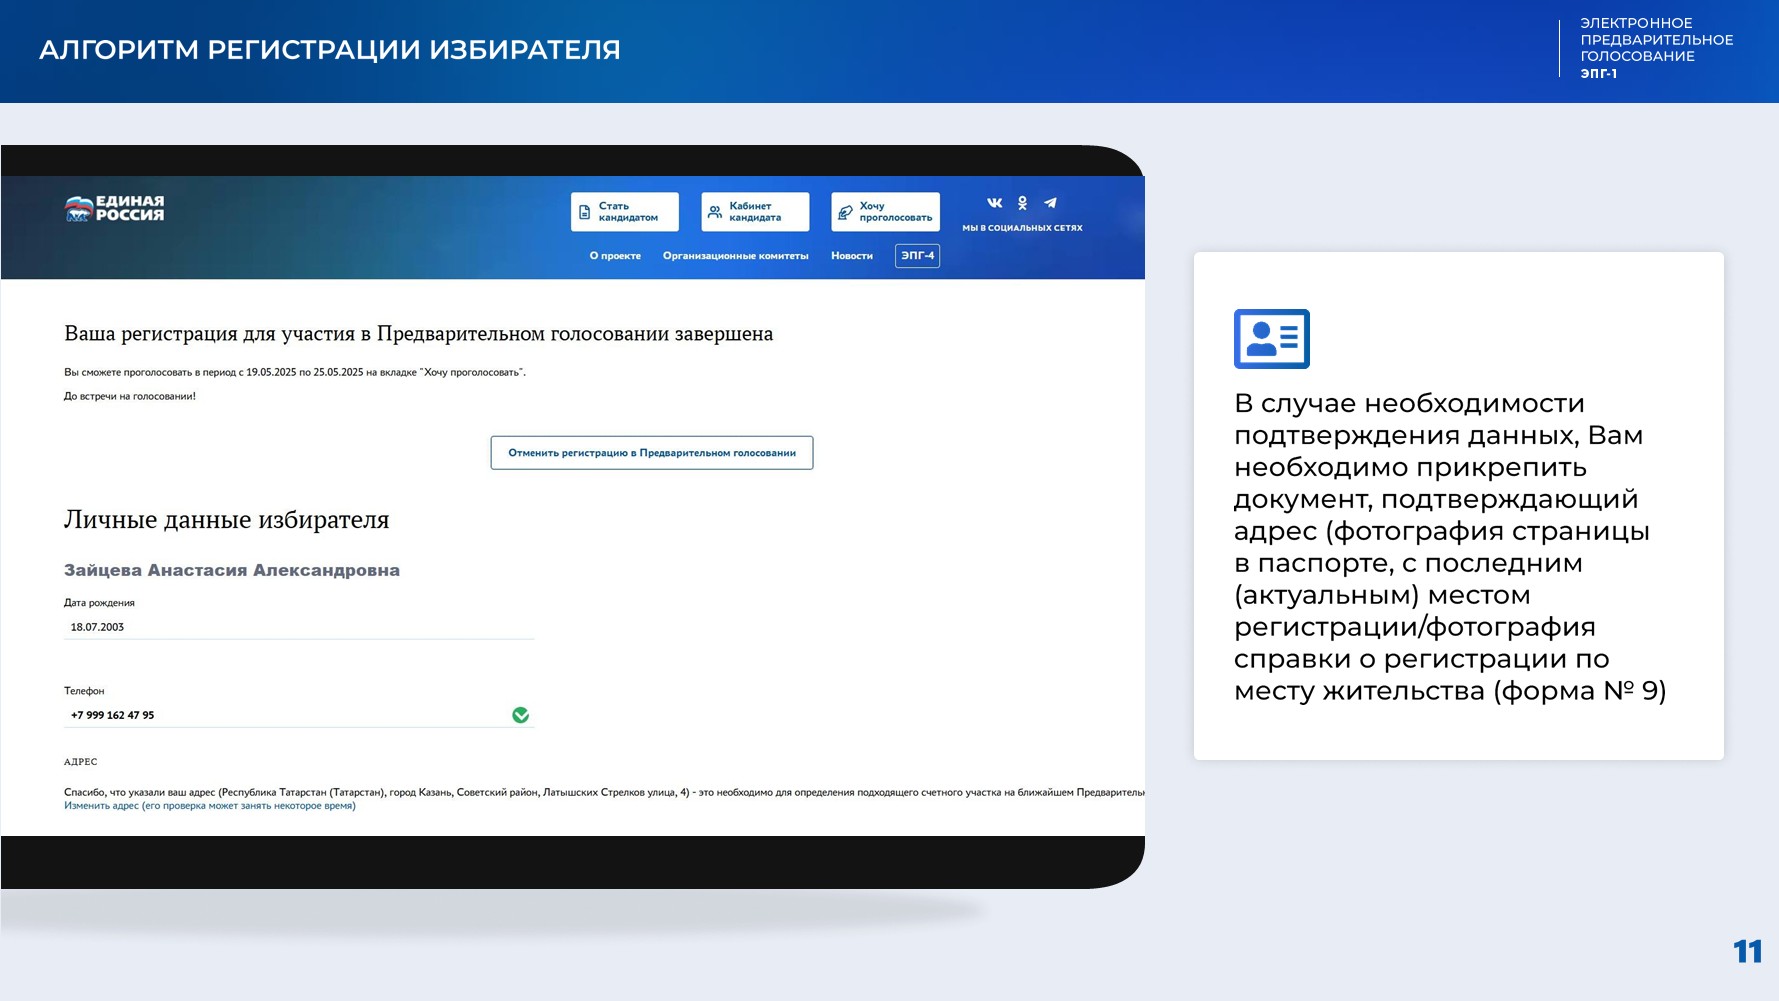The image size is (1779, 1001).
Task: Click document icon in Стать кандидатом button
Action: [585, 212]
